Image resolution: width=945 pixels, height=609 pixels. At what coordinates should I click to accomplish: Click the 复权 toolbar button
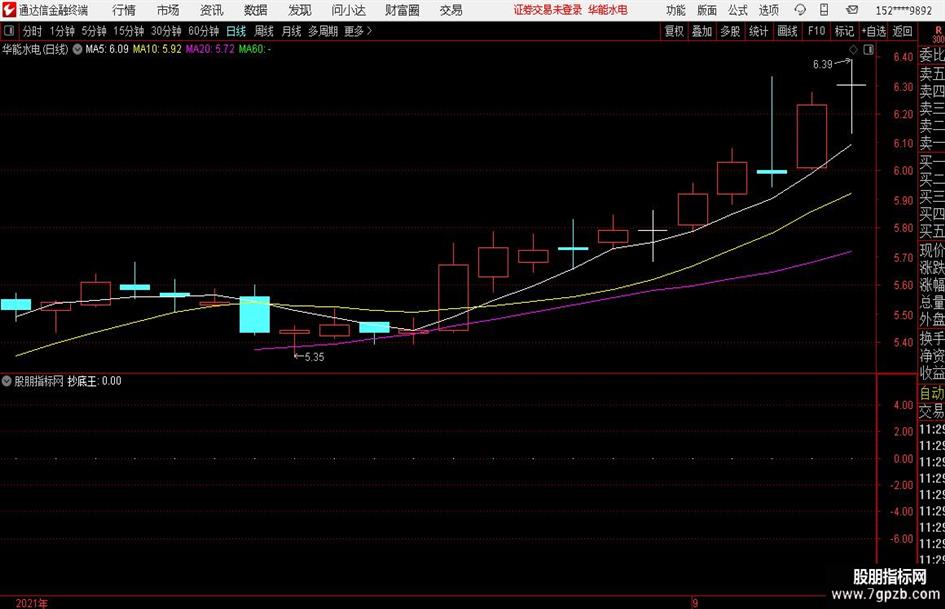[x=674, y=31]
